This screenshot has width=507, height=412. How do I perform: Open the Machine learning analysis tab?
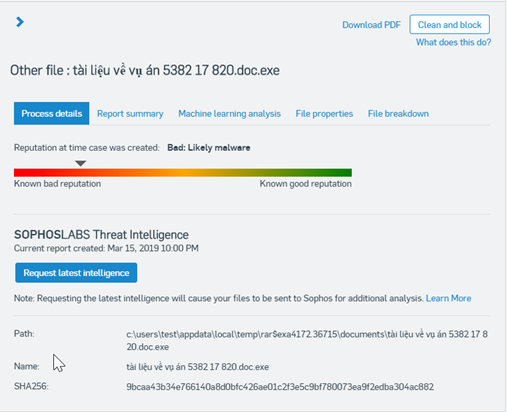229,114
